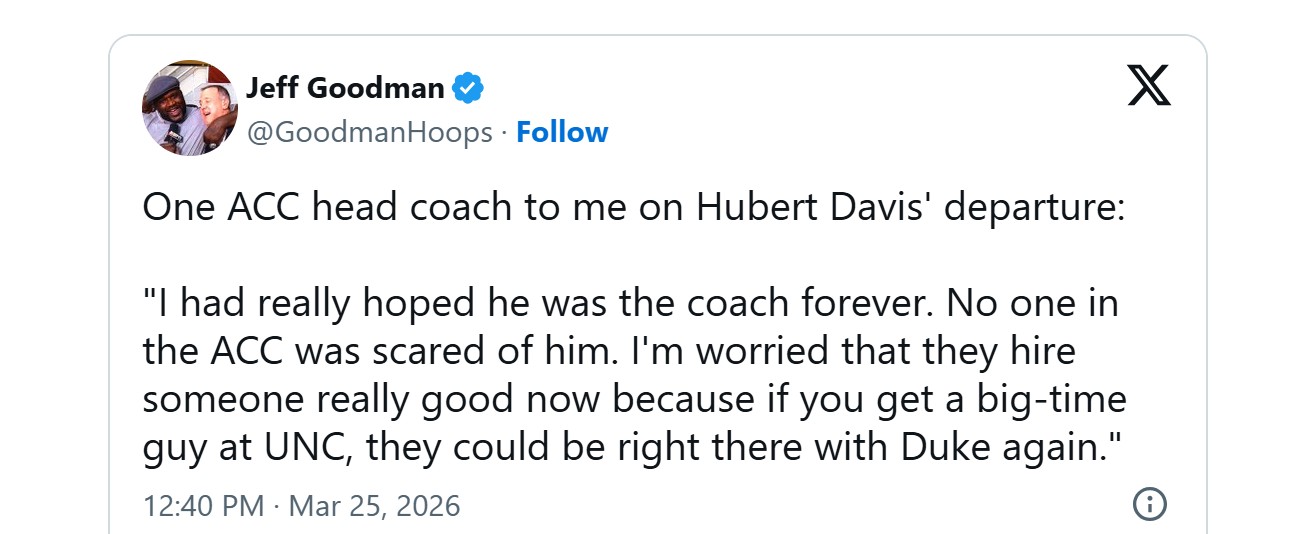Viewport: 1308px width, 534px height.
Task: Follow Jeff Goodman via Follow link
Action: pyautogui.click(x=562, y=133)
